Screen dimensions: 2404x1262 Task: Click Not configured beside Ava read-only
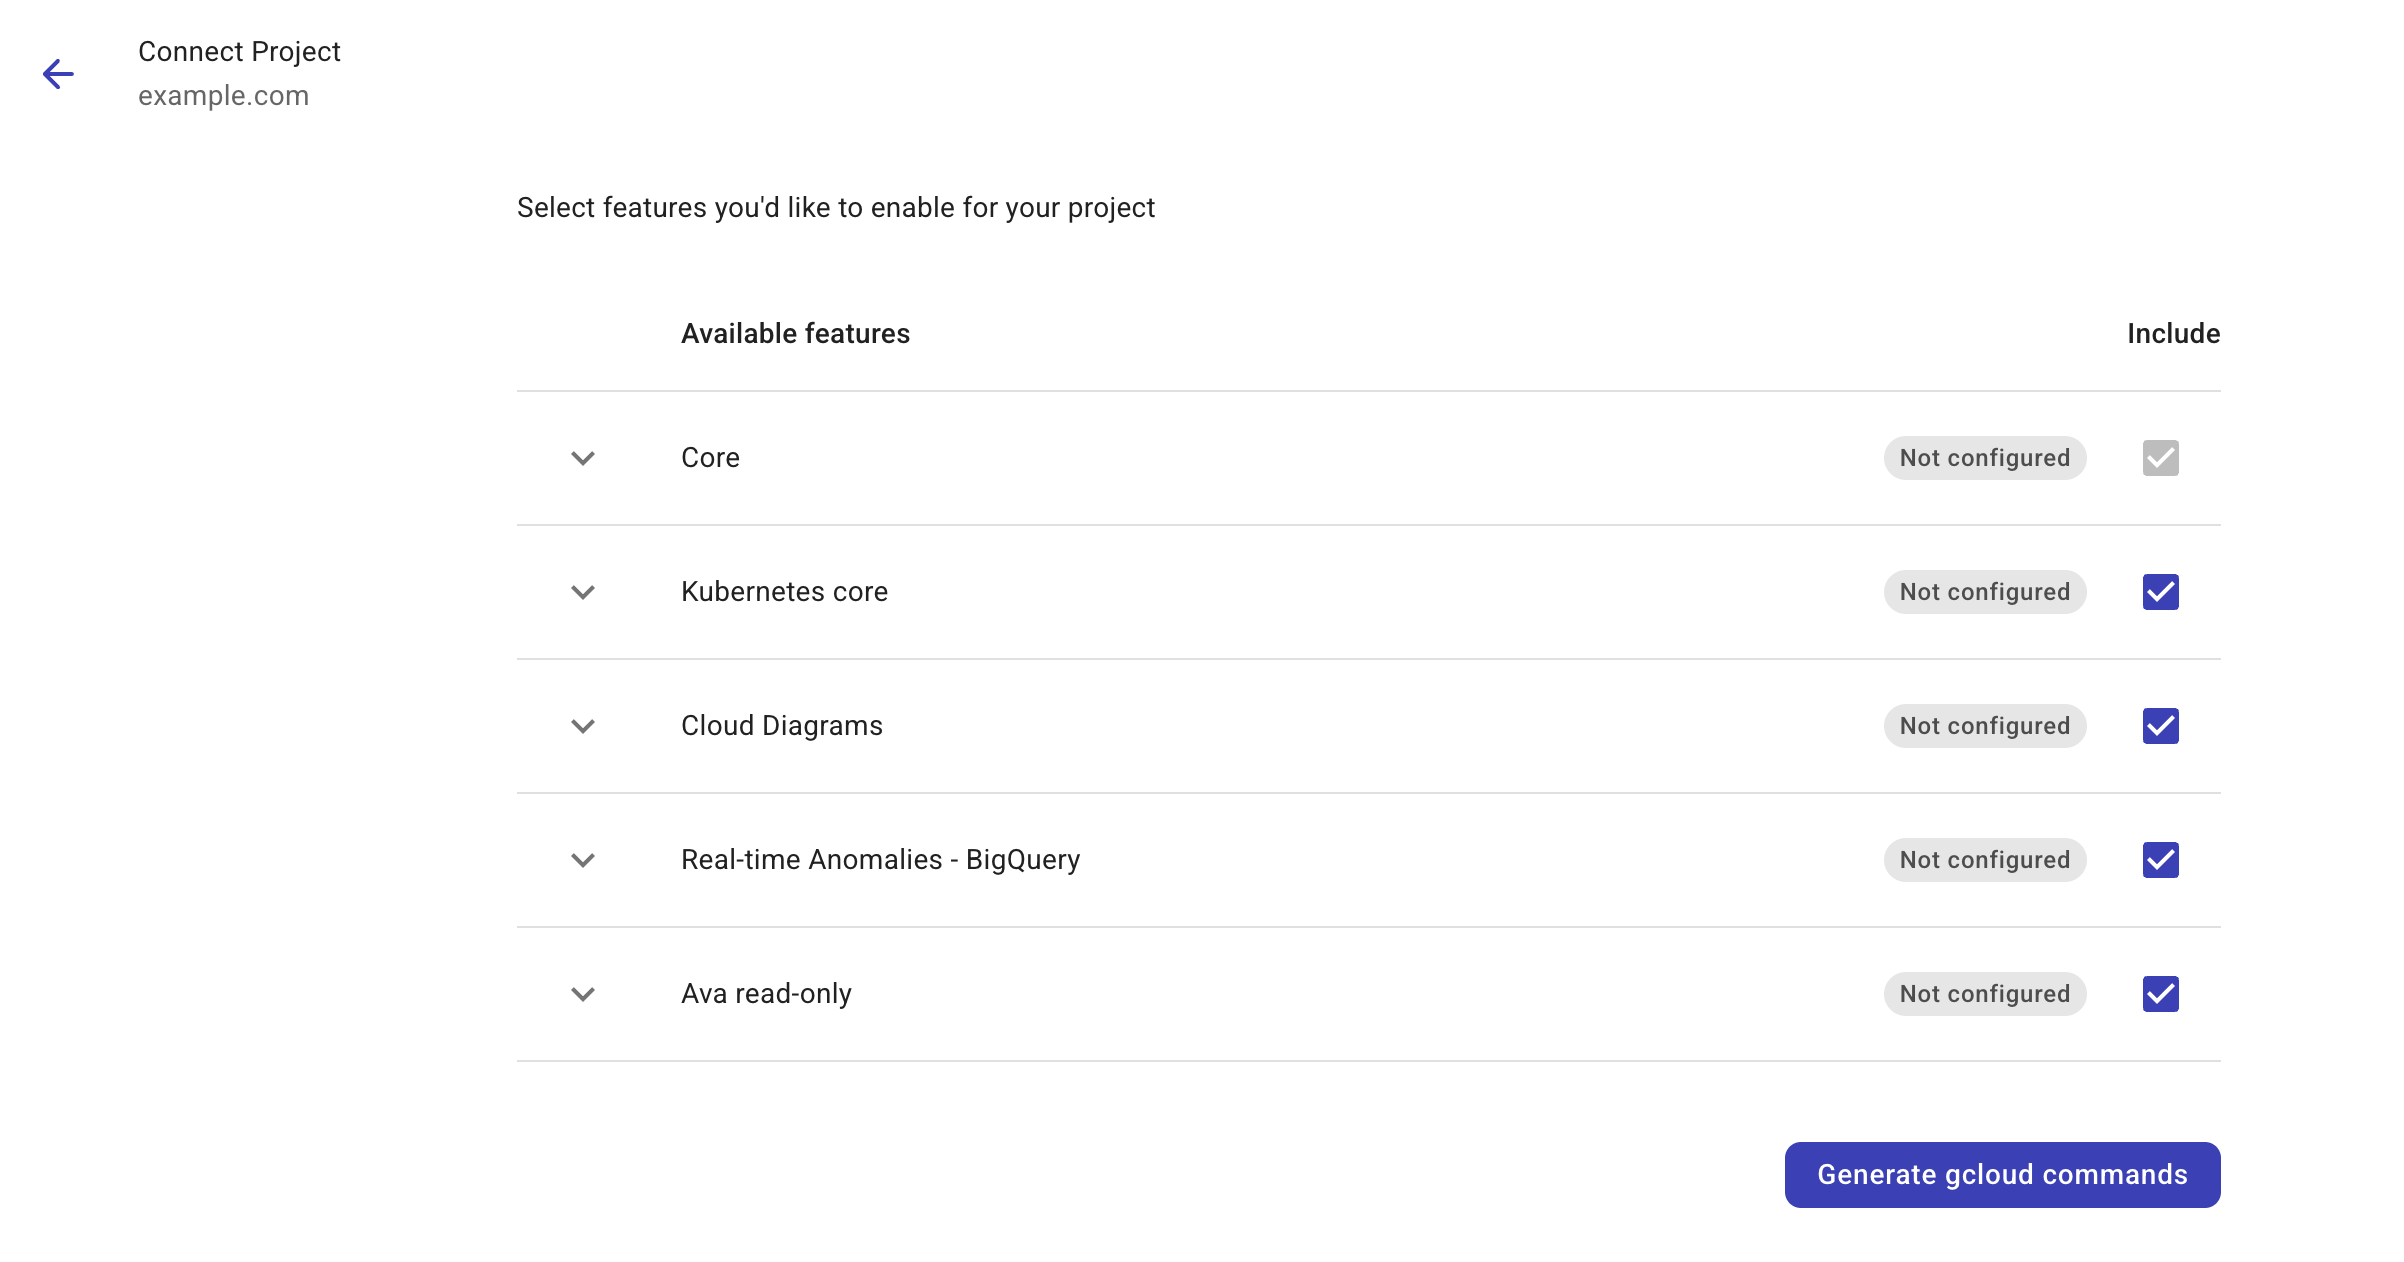pyautogui.click(x=1984, y=993)
